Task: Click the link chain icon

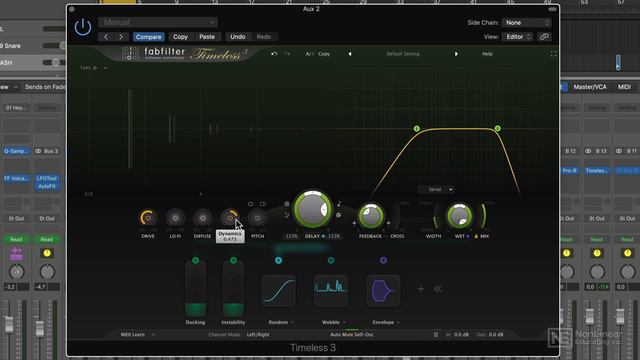Action: [x=544, y=37]
